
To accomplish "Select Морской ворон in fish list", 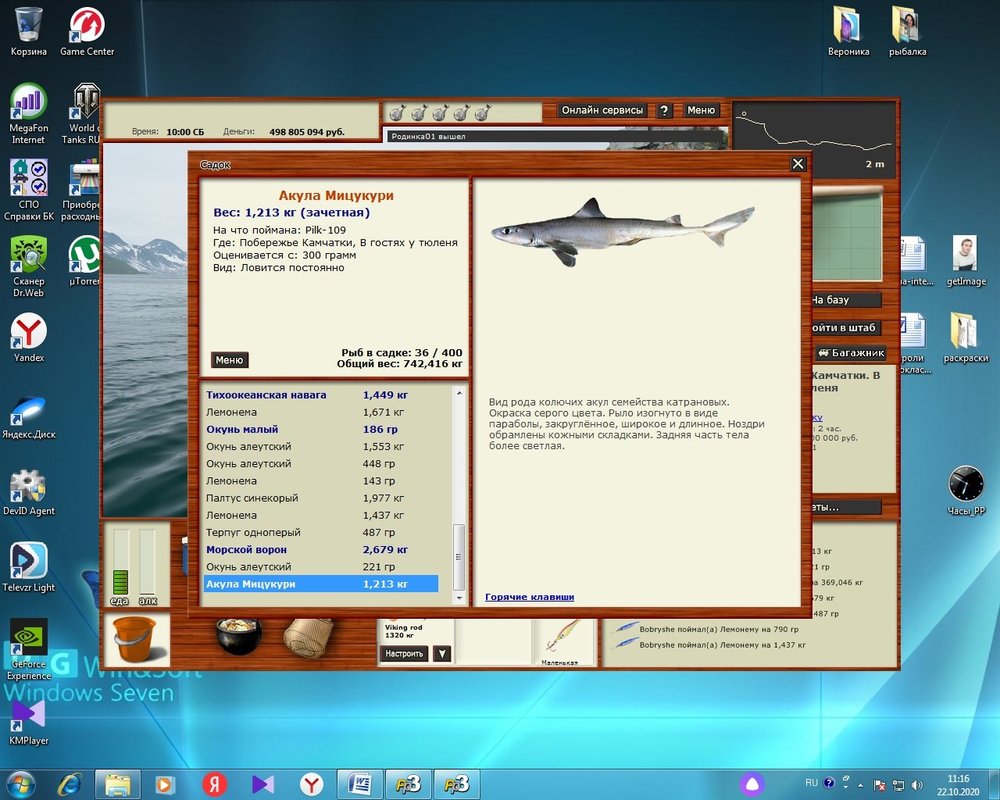I will pyautogui.click(x=246, y=550).
